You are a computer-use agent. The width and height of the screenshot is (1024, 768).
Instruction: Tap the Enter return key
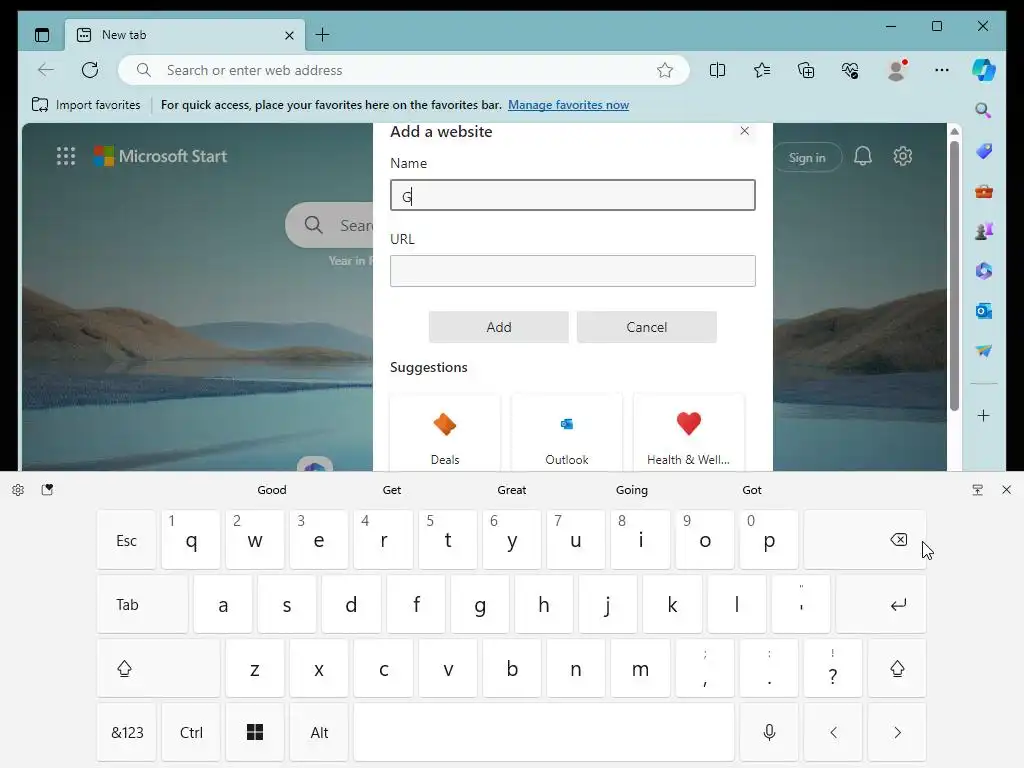[881, 604]
